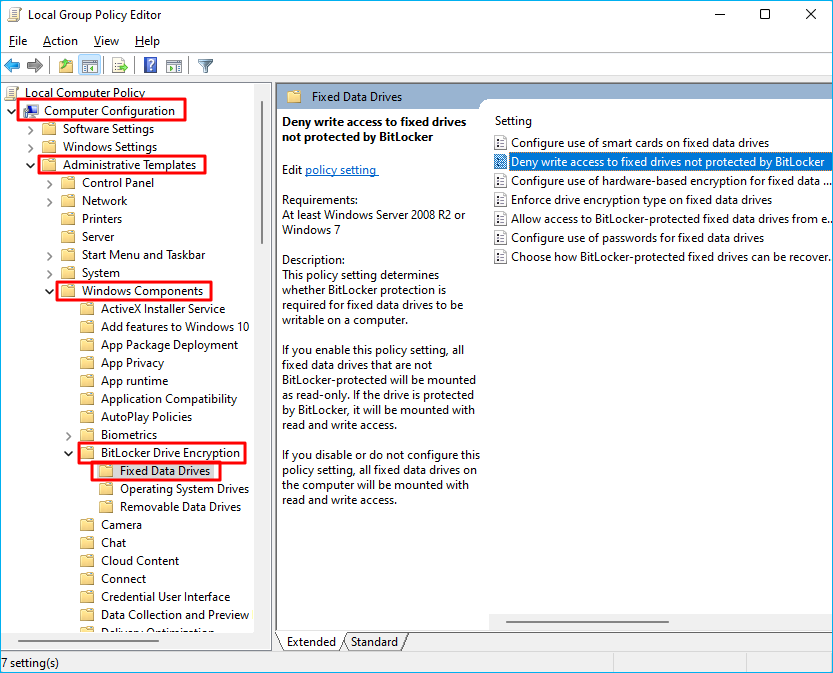
Task: Click the Filter funnel icon
Action: click(206, 66)
